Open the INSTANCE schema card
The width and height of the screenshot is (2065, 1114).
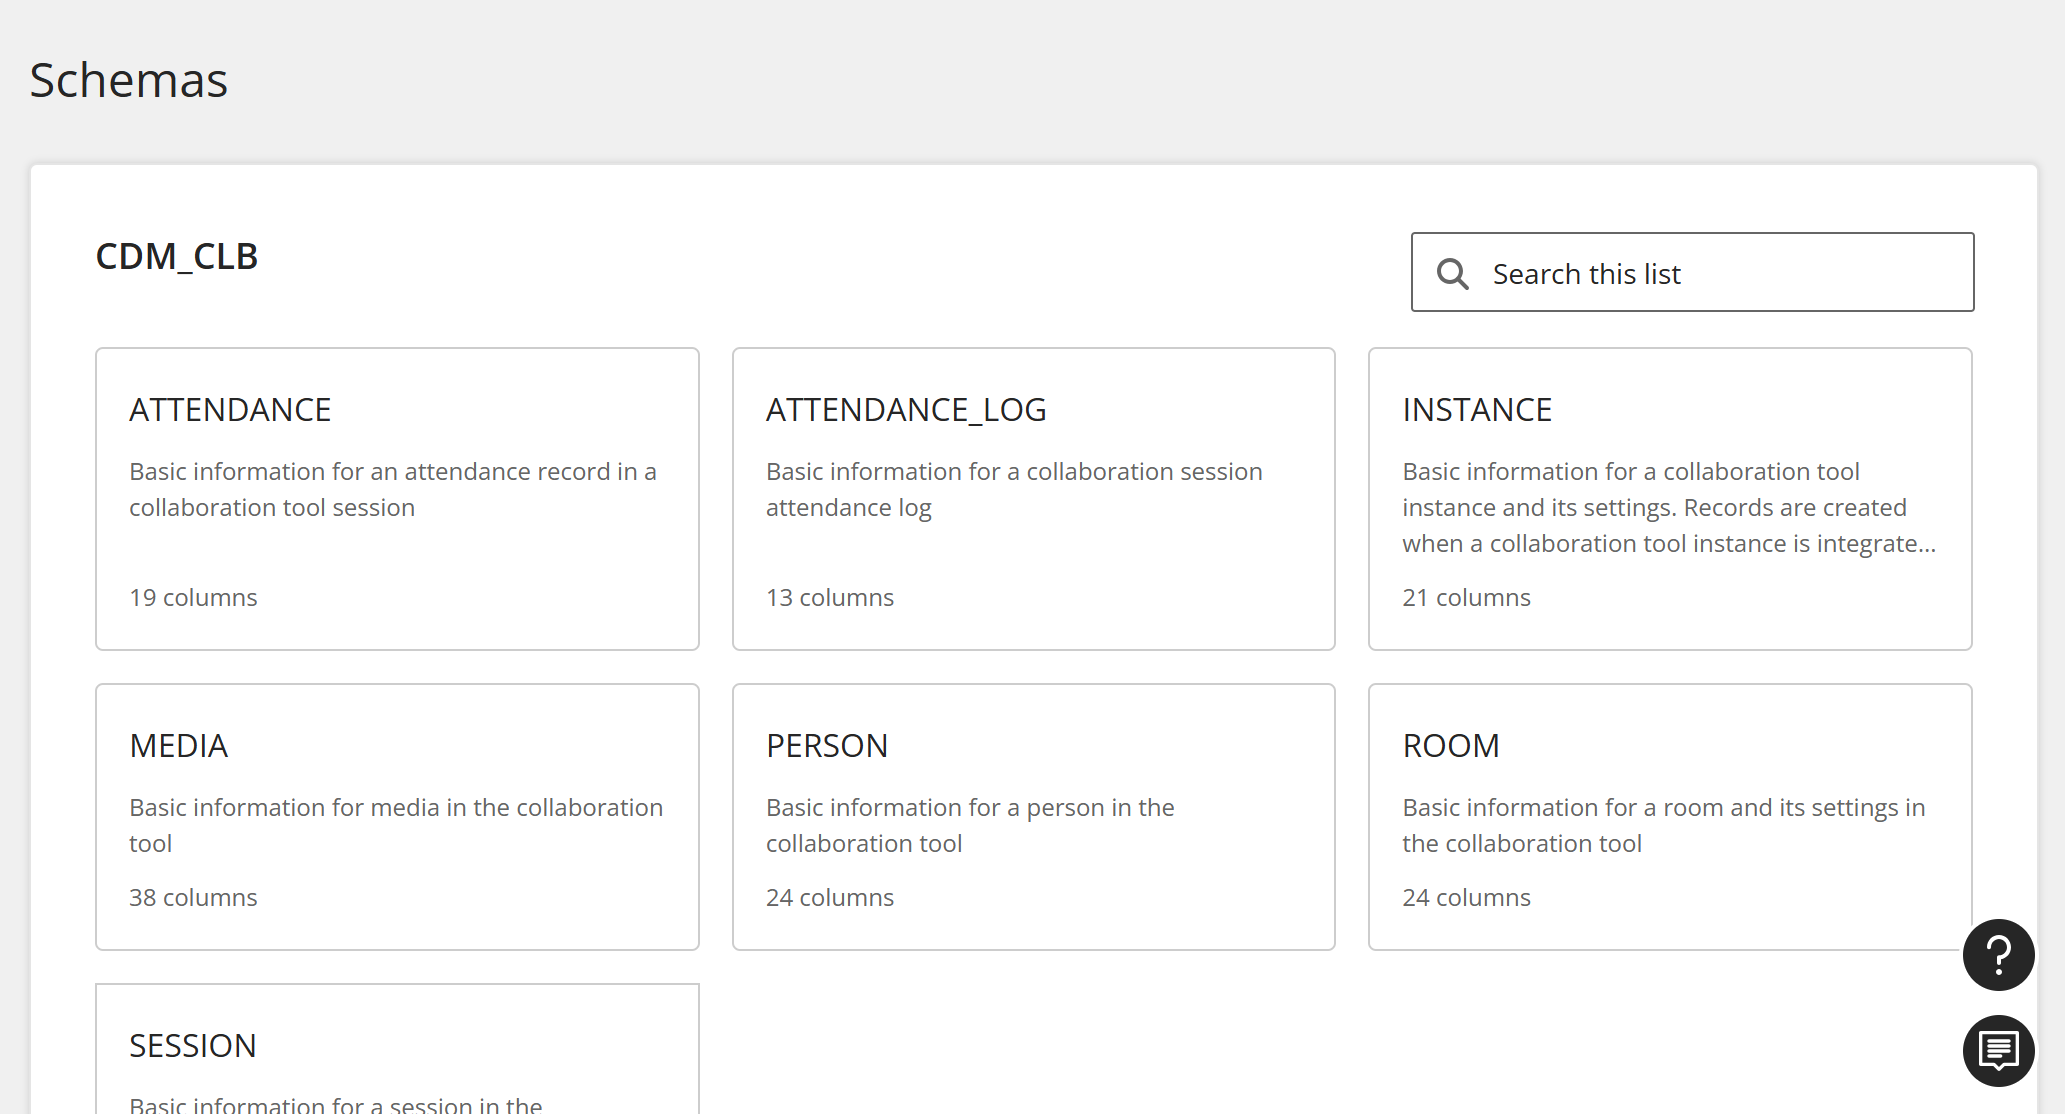(1670, 499)
